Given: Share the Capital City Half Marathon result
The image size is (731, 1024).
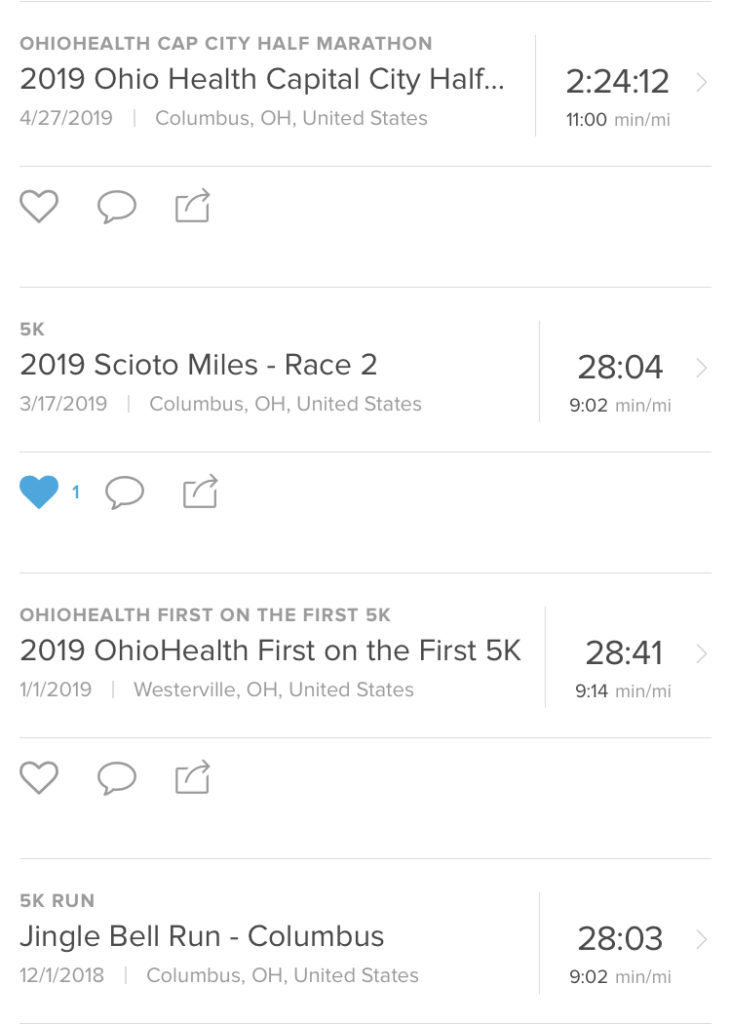Looking at the screenshot, I should [193, 206].
